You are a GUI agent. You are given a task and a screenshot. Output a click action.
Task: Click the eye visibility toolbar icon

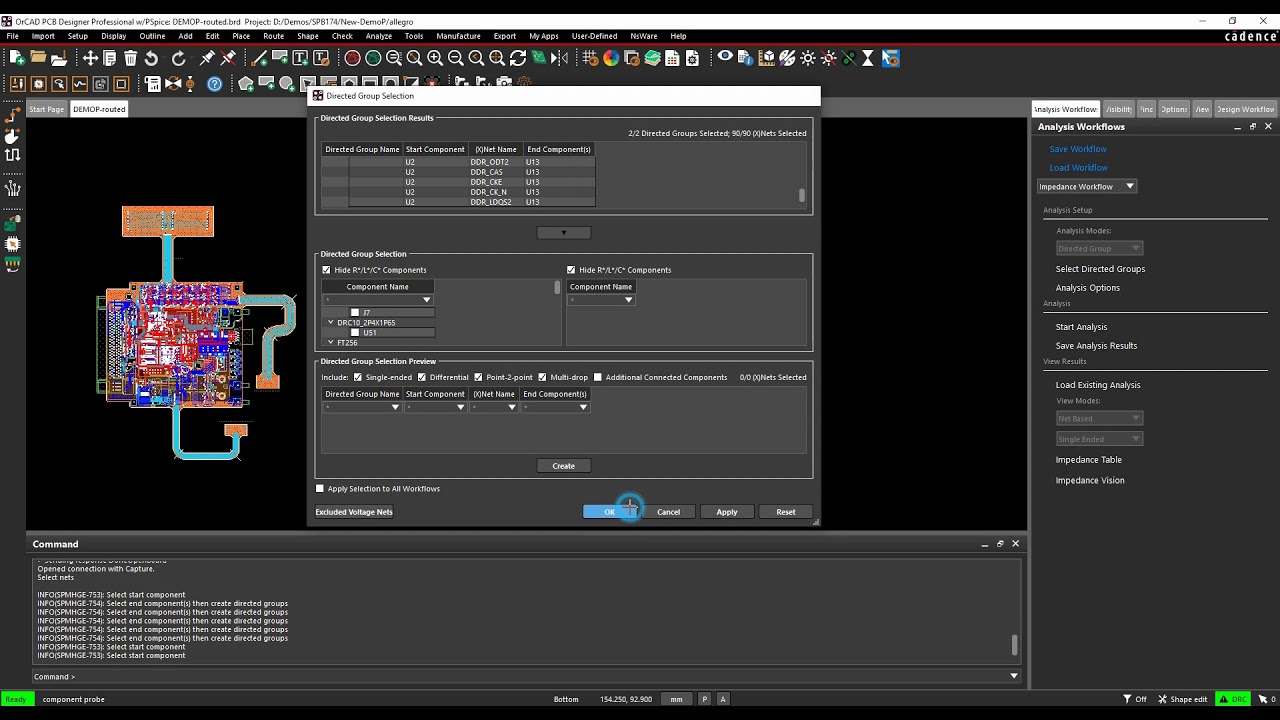(x=725, y=58)
